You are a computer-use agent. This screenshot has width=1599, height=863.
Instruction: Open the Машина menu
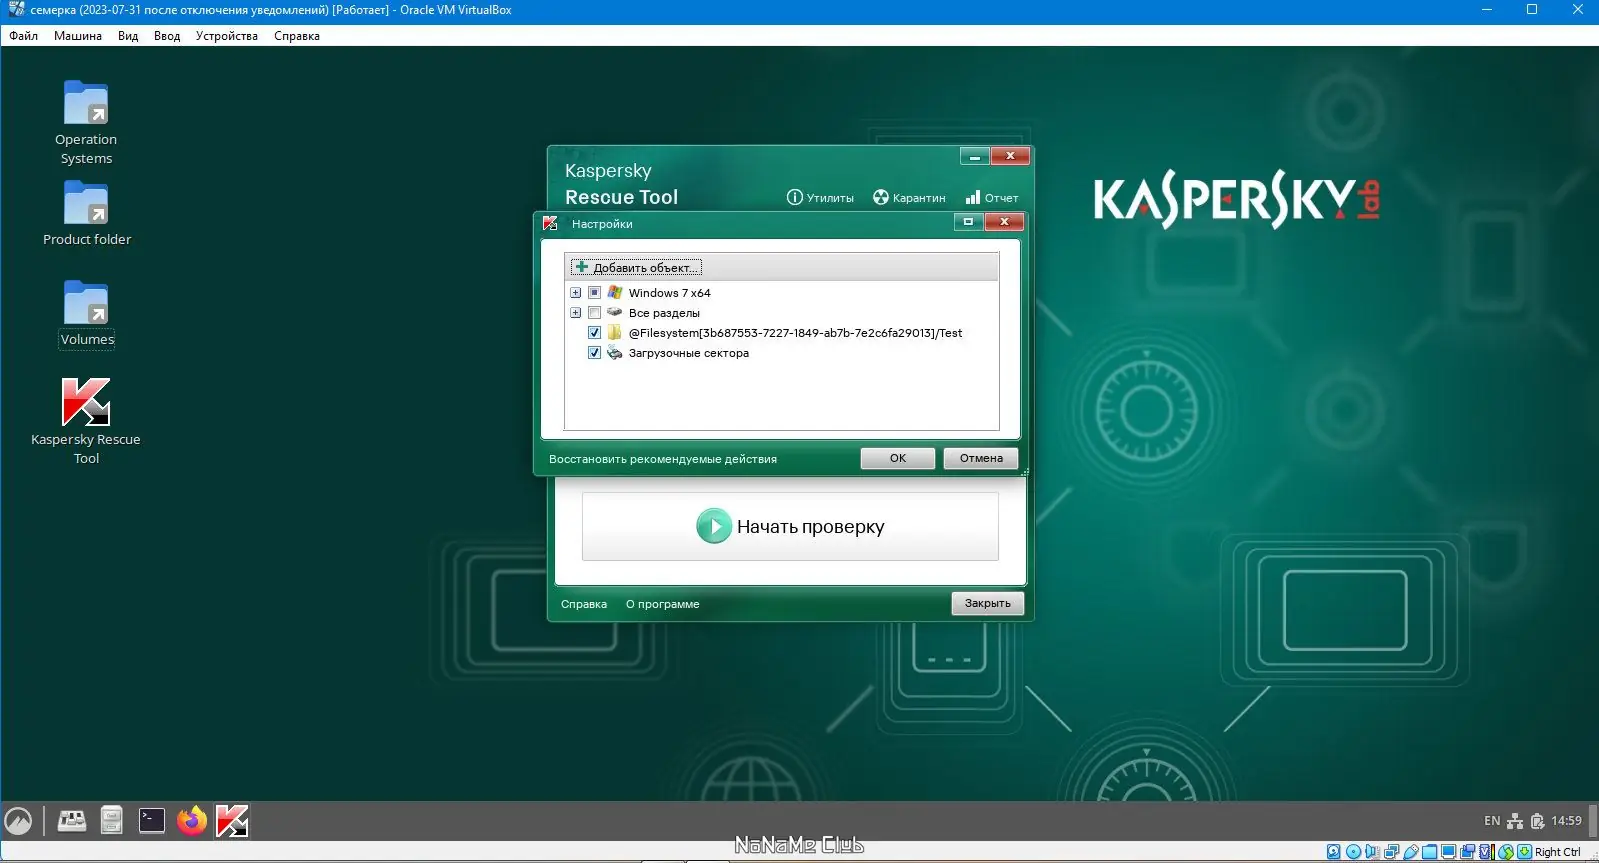pyautogui.click(x=78, y=36)
